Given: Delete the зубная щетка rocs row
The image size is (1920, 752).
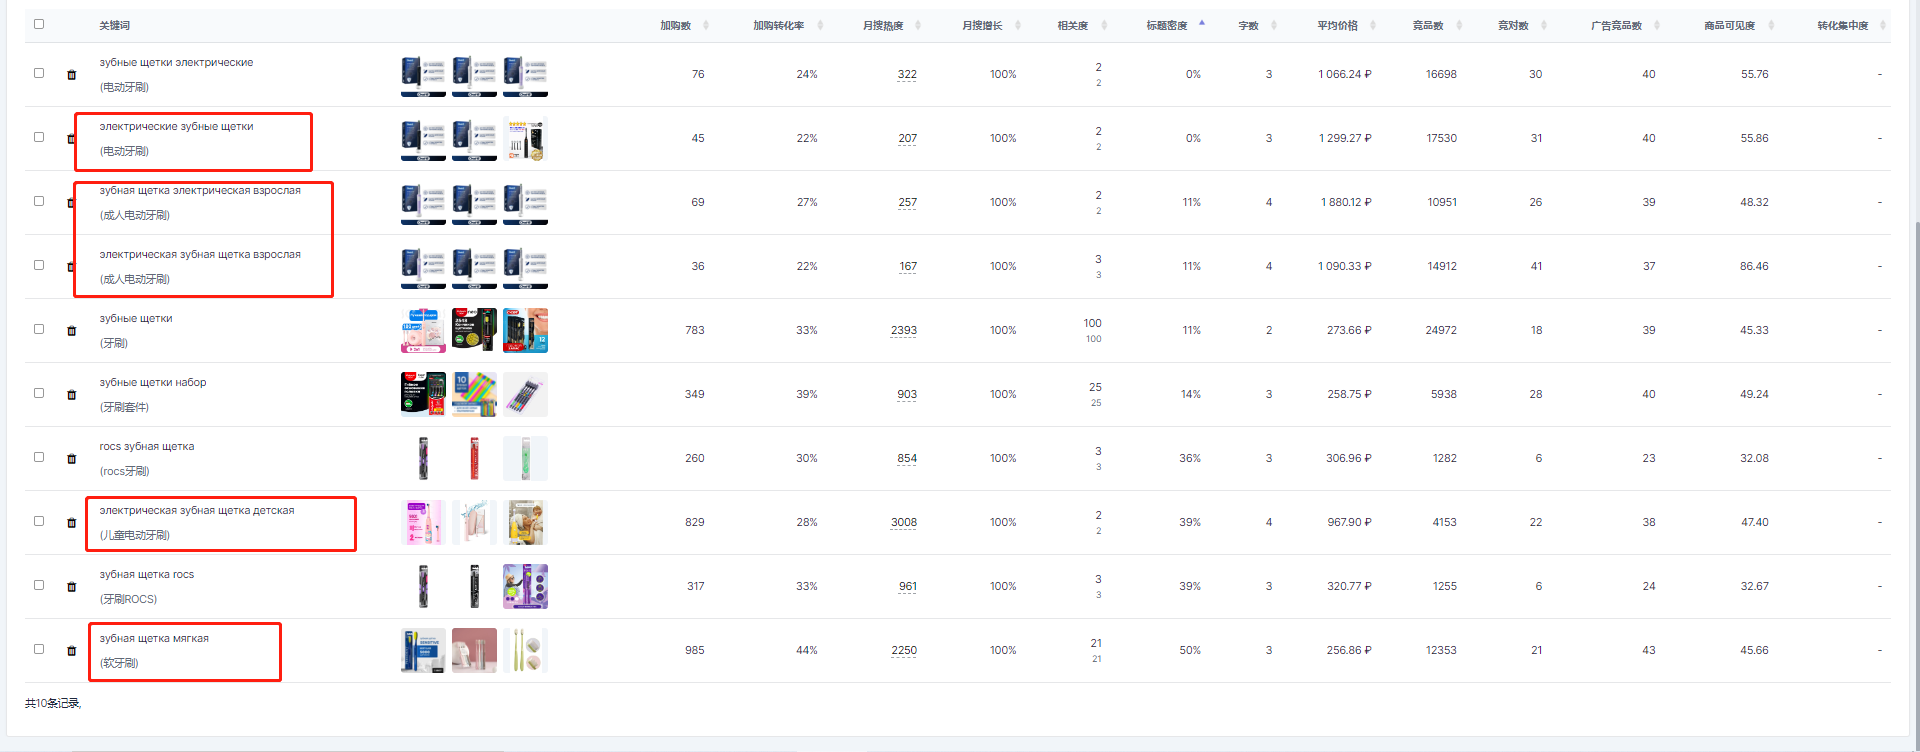Looking at the screenshot, I should [71, 587].
